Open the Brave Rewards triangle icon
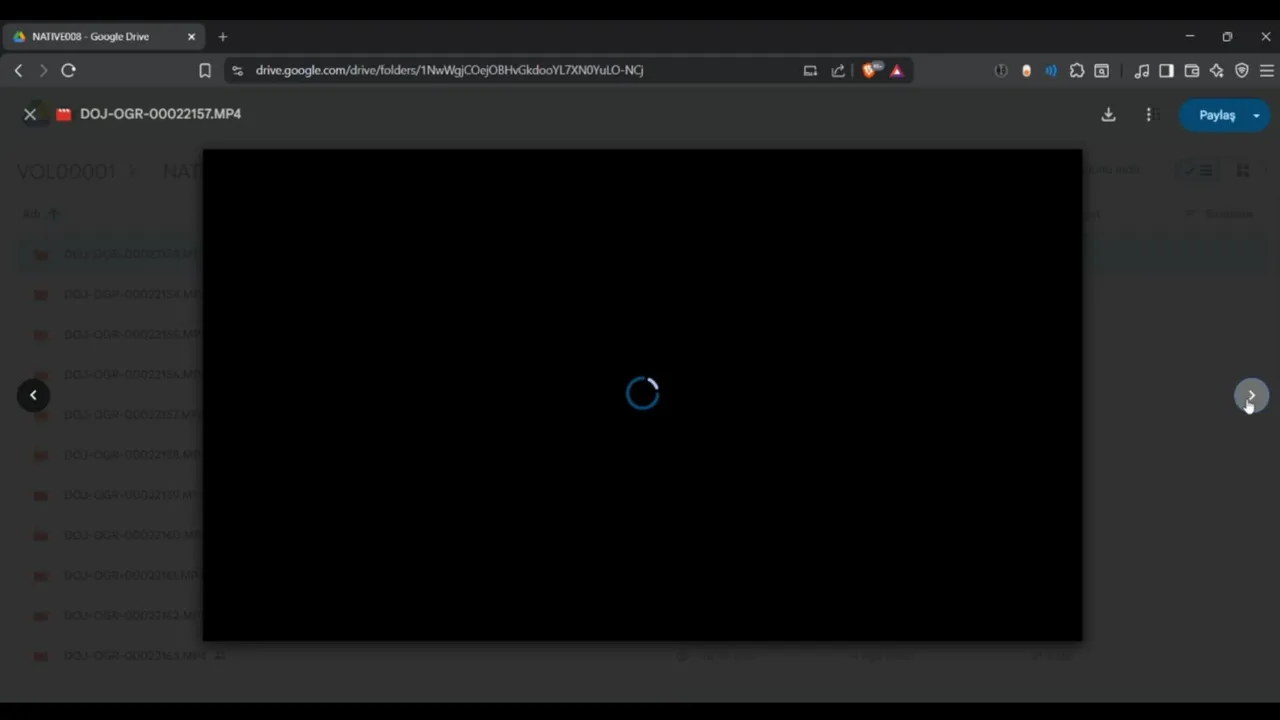Viewport: 1280px width, 720px height. [x=897, y=70]
